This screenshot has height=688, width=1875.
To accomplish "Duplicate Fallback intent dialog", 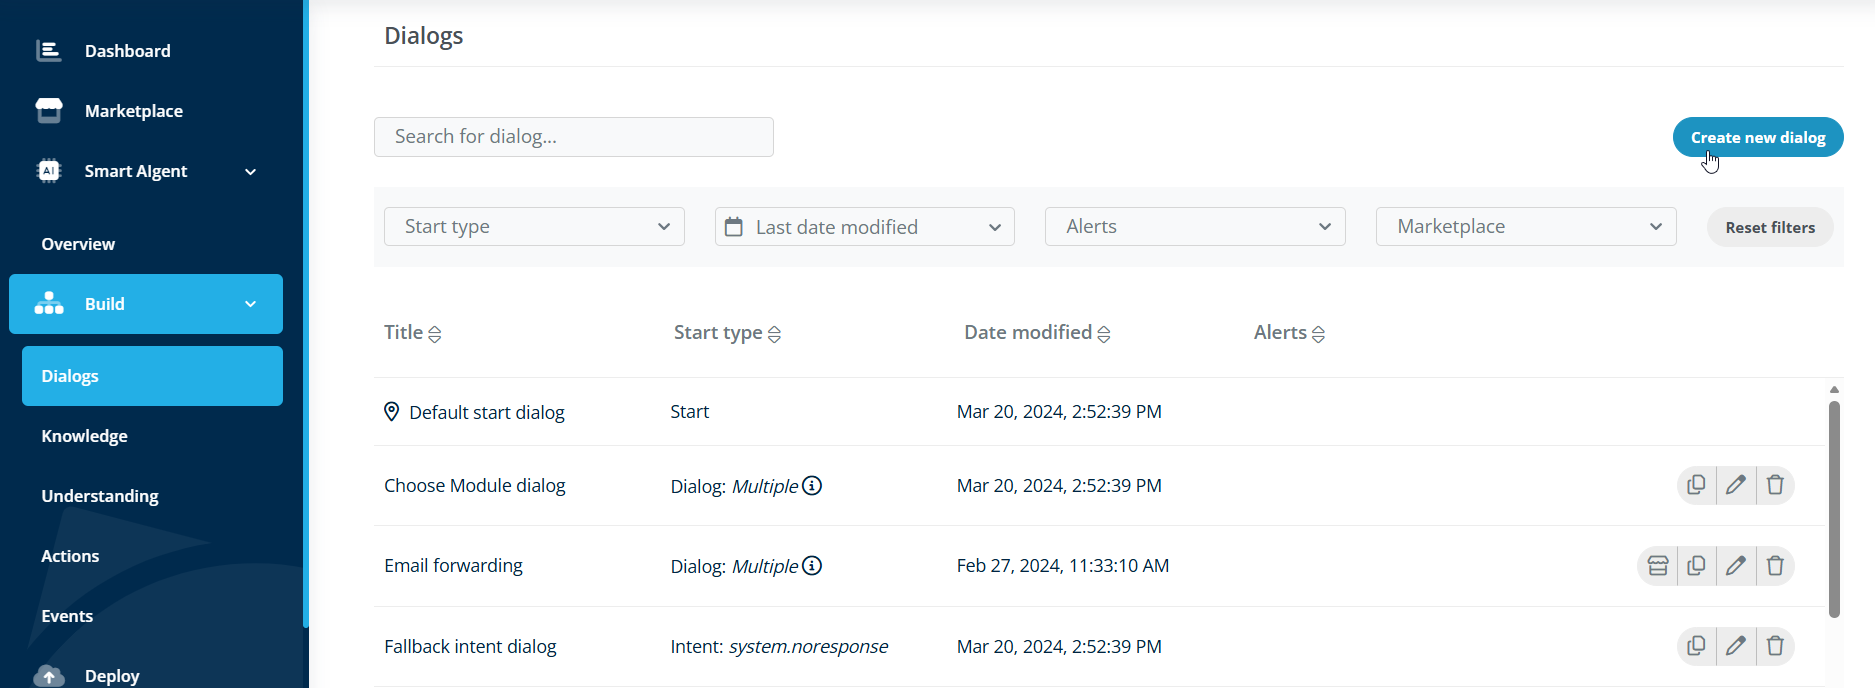I will point(1696,646).
